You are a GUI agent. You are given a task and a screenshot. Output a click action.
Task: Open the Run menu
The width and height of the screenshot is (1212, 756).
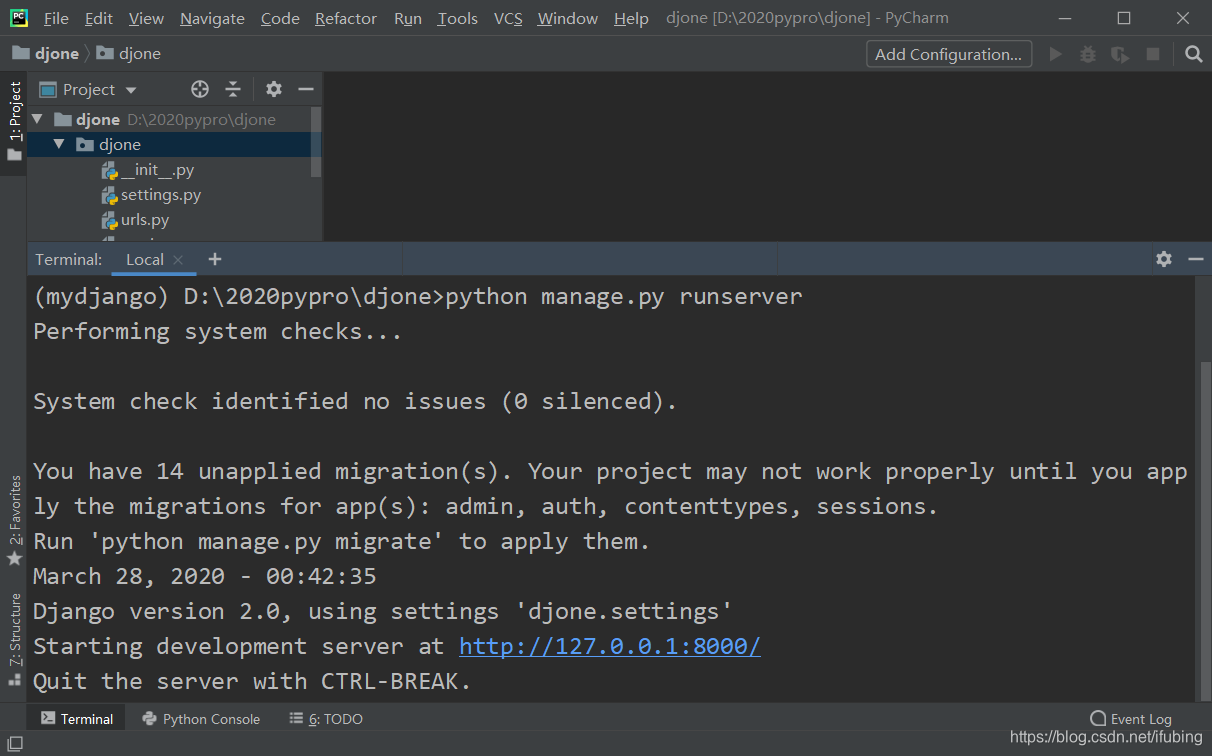click(408, 18)
